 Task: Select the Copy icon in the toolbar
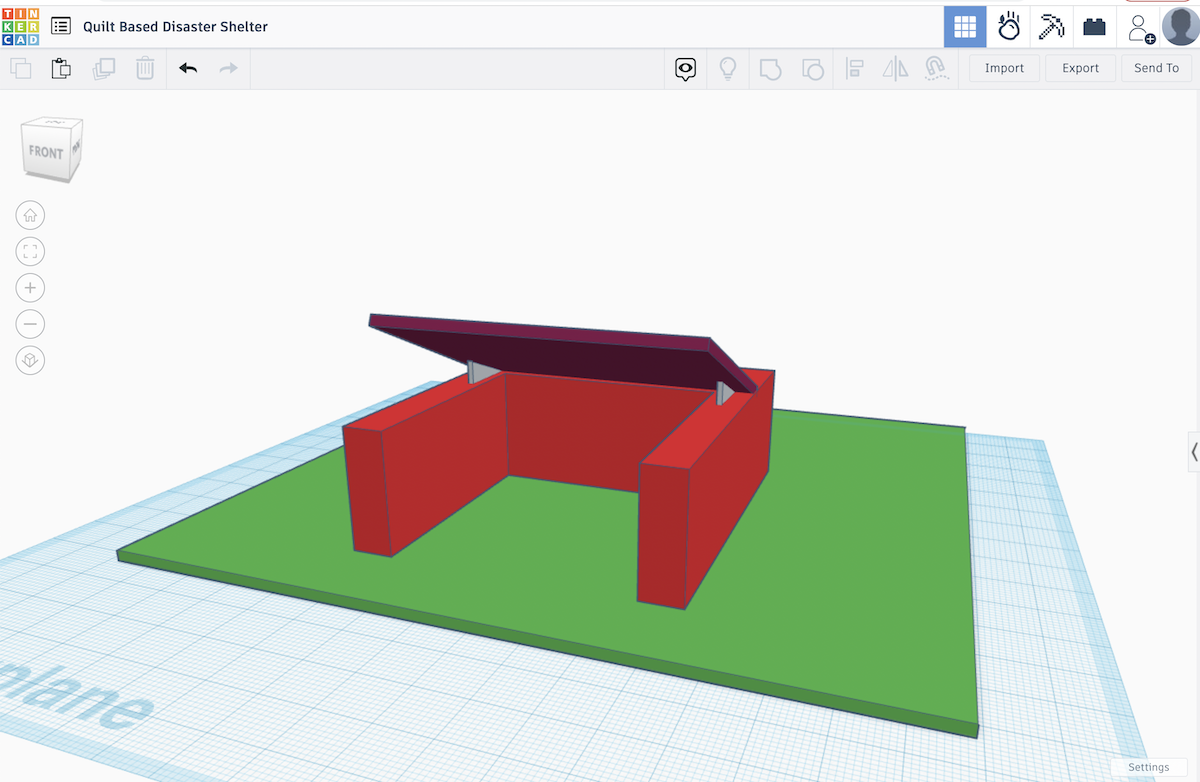coord(20,68)
